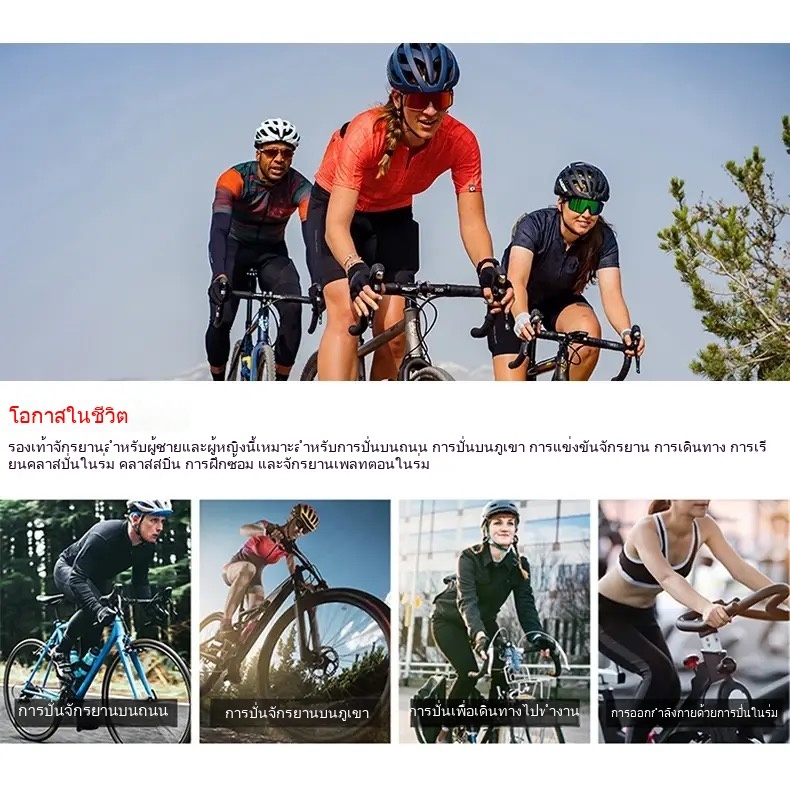Open the commuter cycling thumbnail with woman
Image resolution: width=790 pixels, height=790 pixels.
click(494, 621)
